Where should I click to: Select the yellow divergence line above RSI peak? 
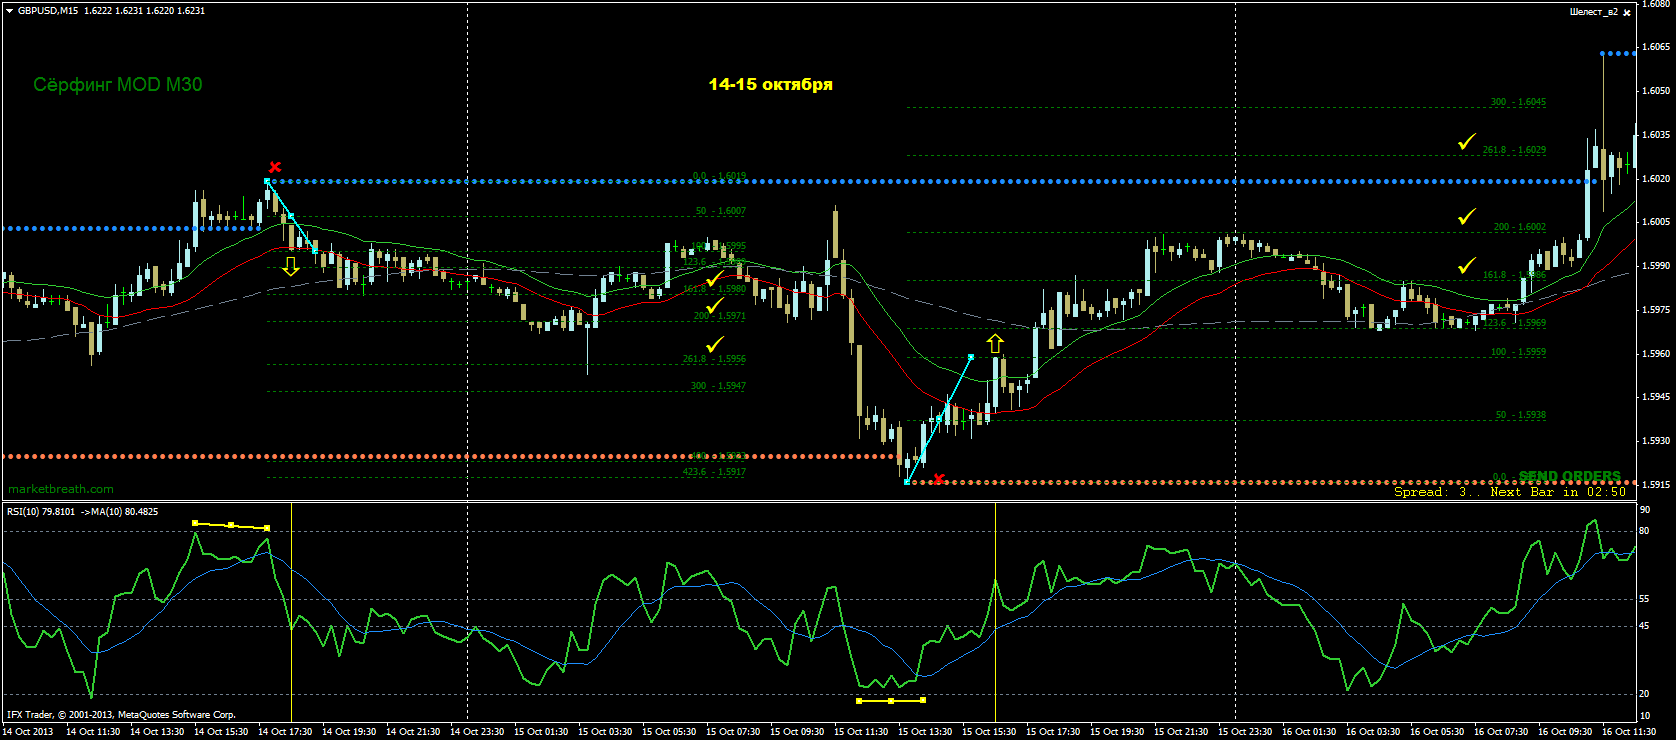tap(231, 525)
